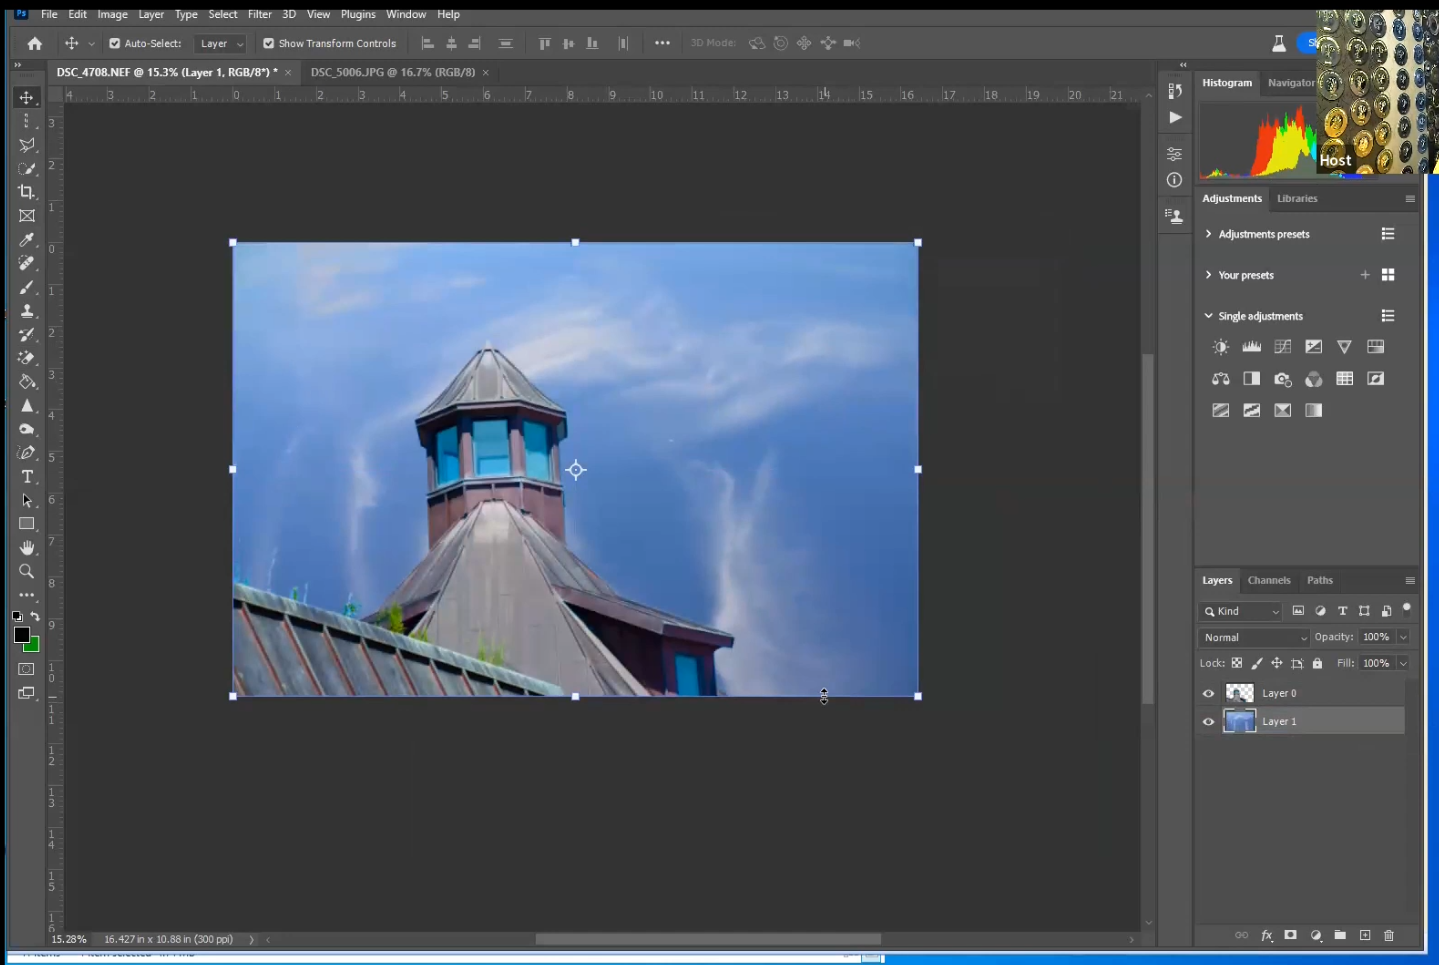Click the foreground color swatch
The width and height of the screenshot is (1439, 965).
(x=21, y=635)
